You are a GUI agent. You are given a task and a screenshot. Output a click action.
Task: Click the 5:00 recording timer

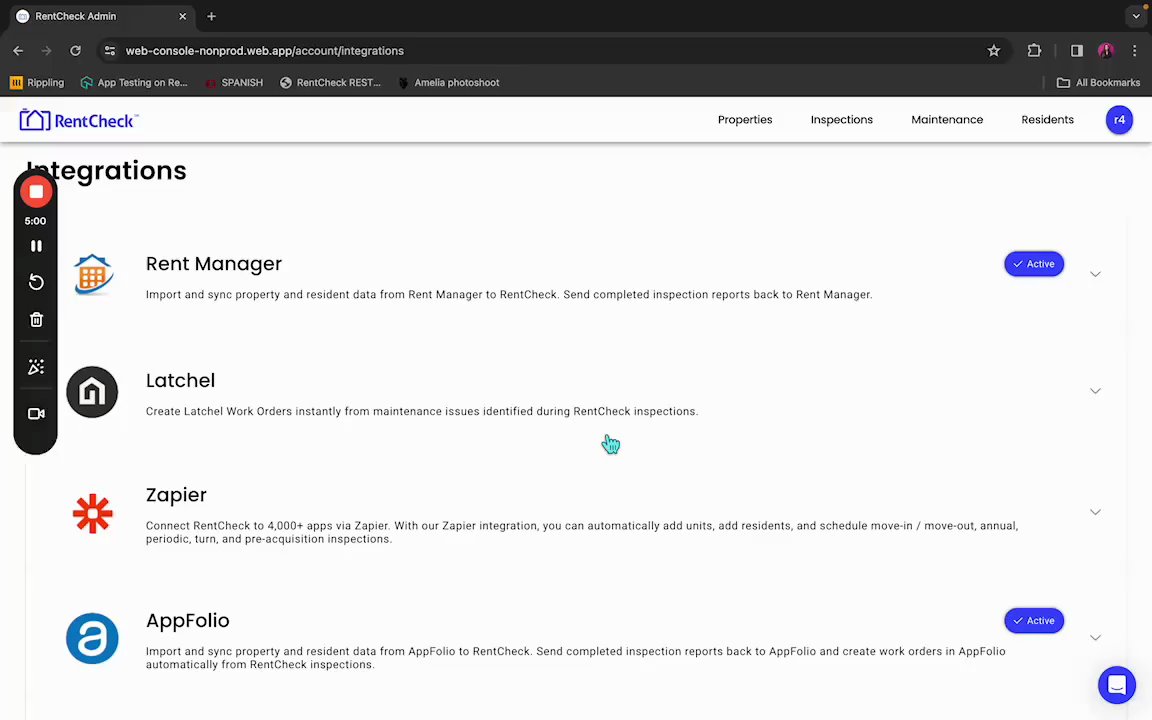tap(35, 221)
